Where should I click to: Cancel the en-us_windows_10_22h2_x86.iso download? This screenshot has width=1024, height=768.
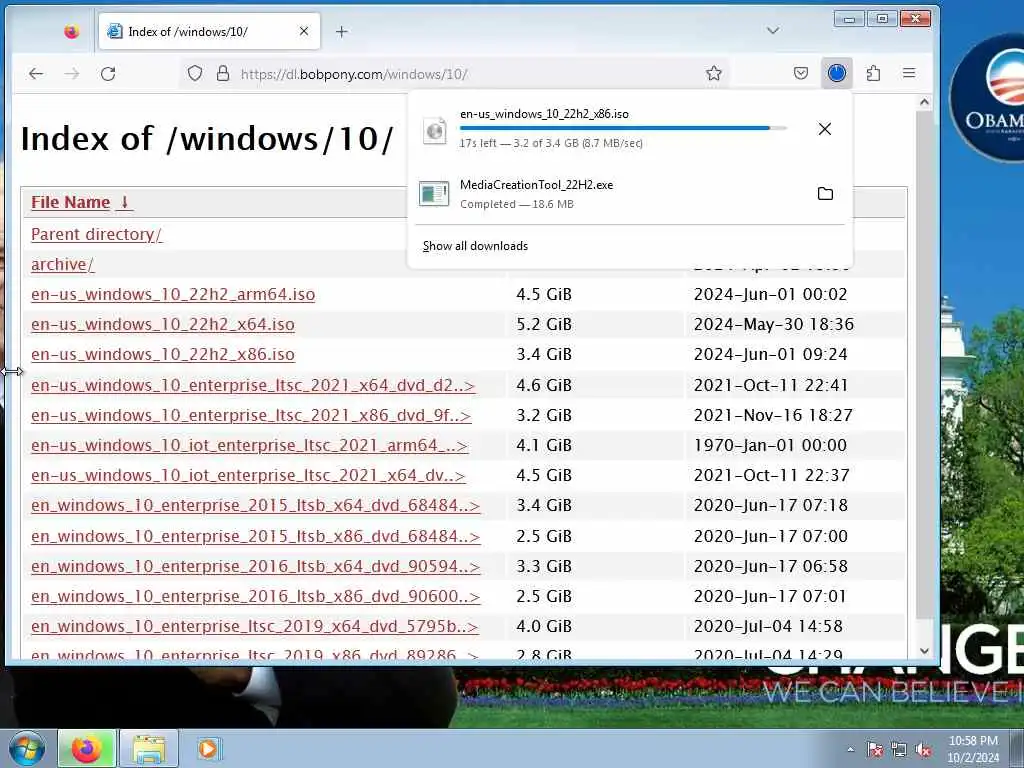click(825, 129)
